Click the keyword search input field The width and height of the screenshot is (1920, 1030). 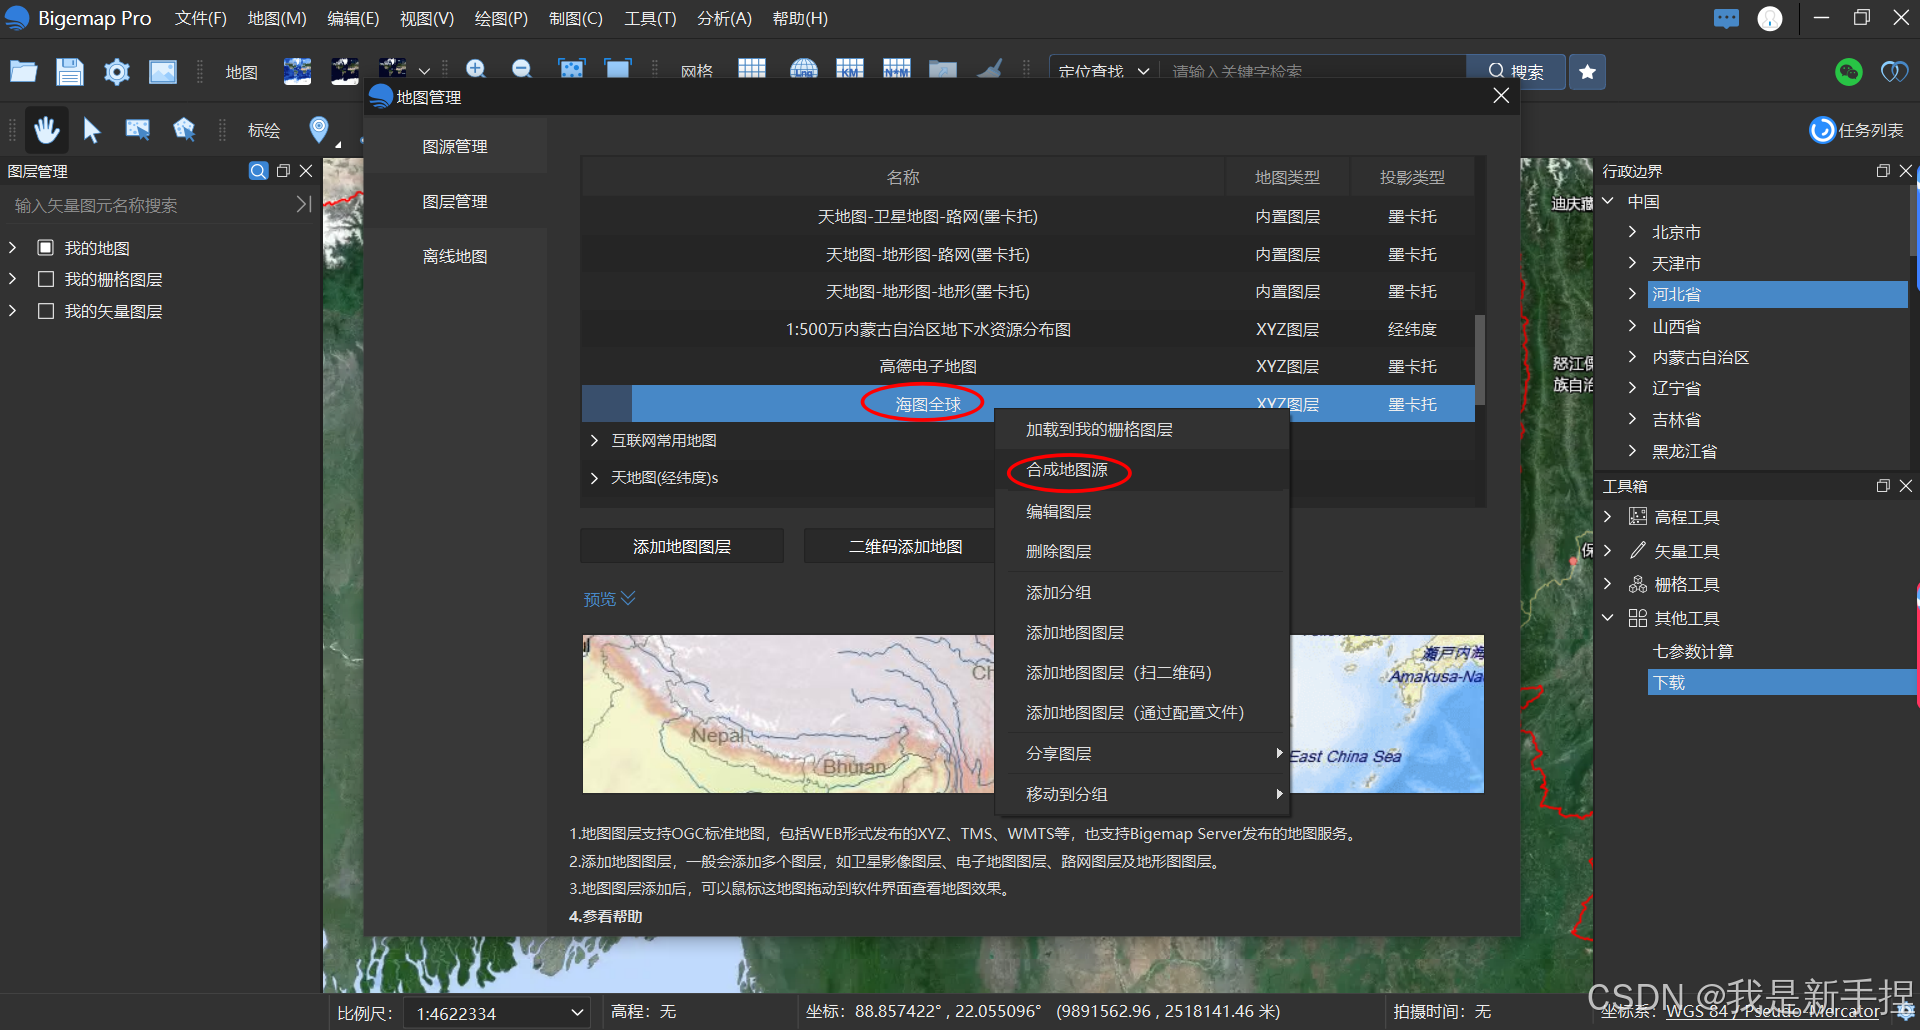click(x=1312, y=72)
